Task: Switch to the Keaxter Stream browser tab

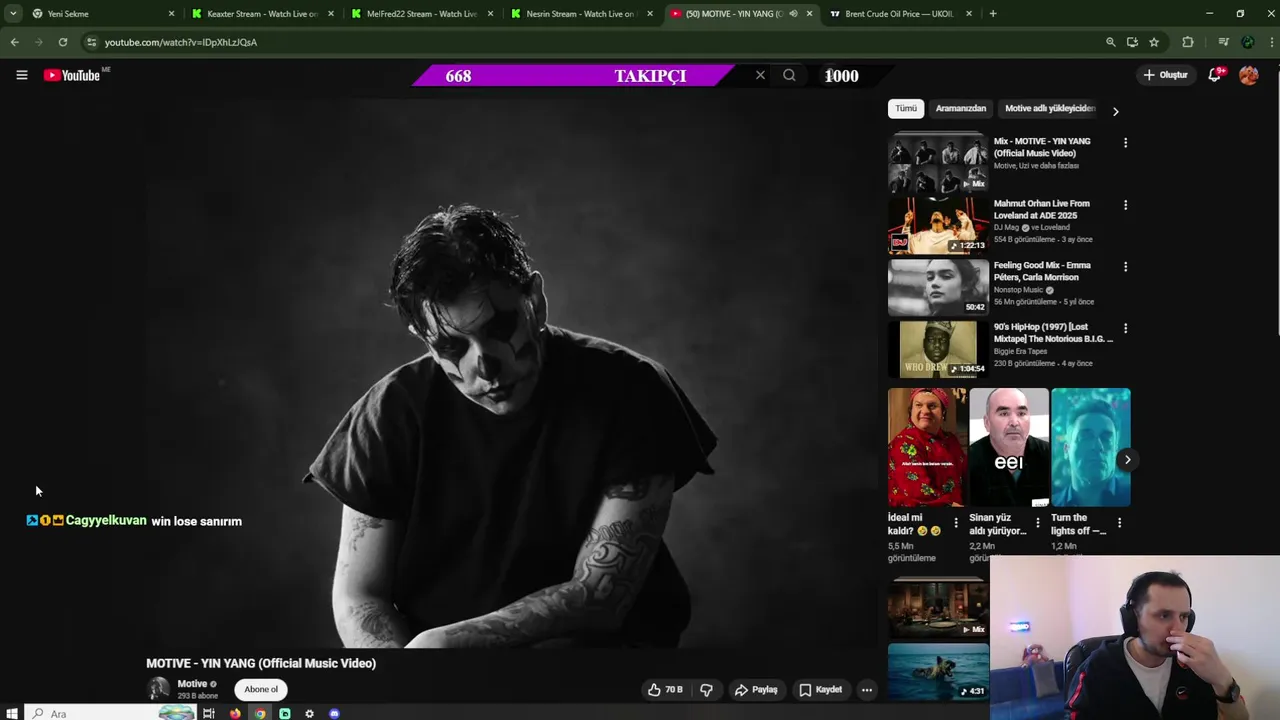Action: coord(262,14)
